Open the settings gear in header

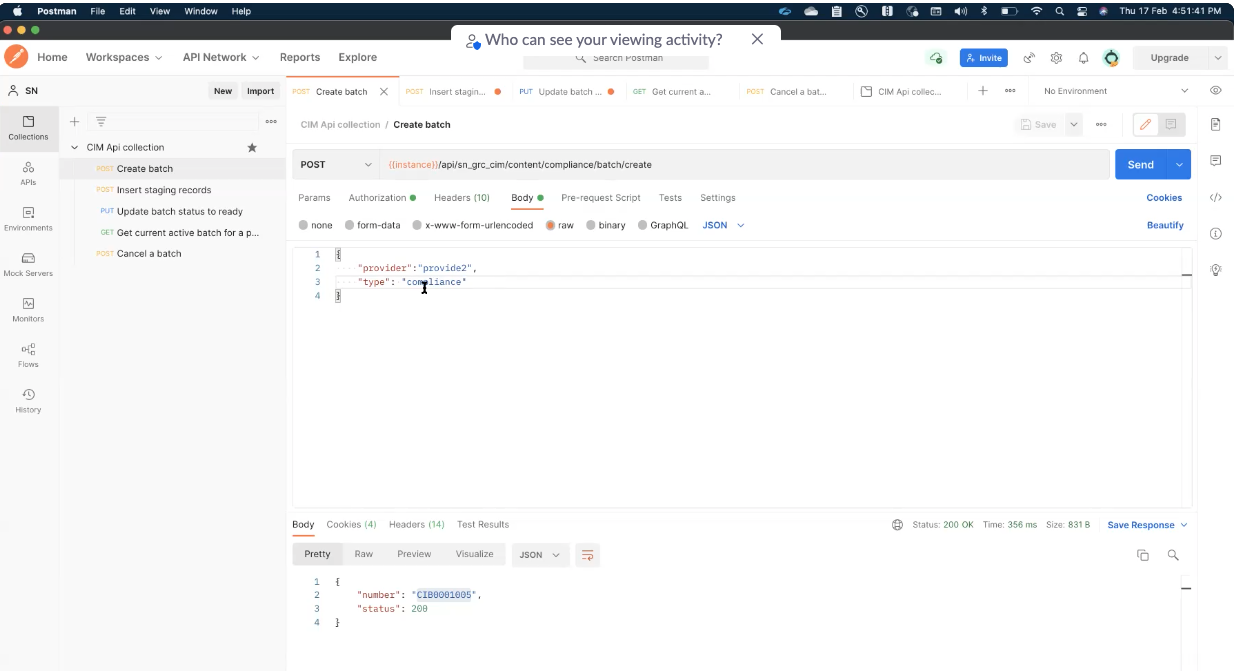(x=1056, y=58)
